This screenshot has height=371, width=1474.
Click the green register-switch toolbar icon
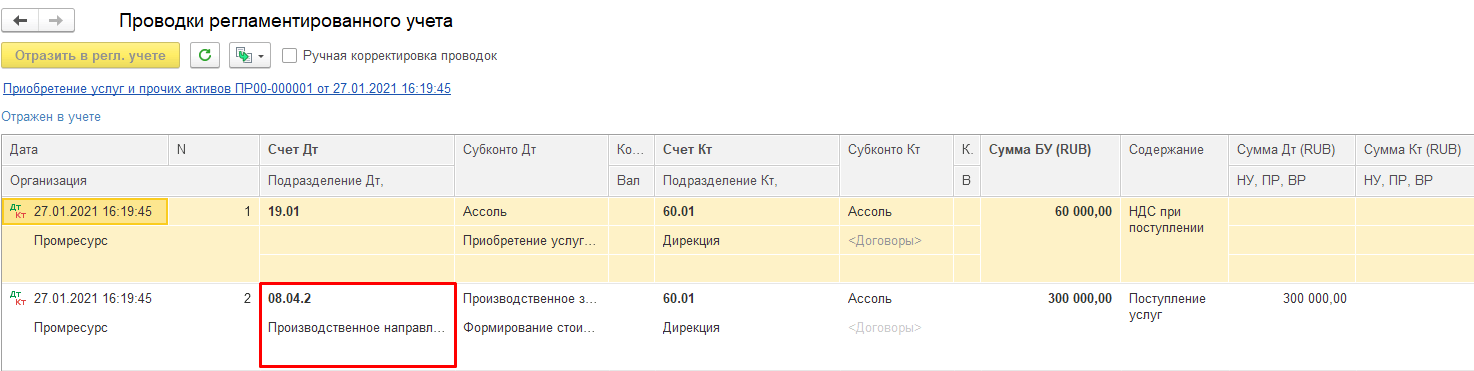tap(242, 56)
